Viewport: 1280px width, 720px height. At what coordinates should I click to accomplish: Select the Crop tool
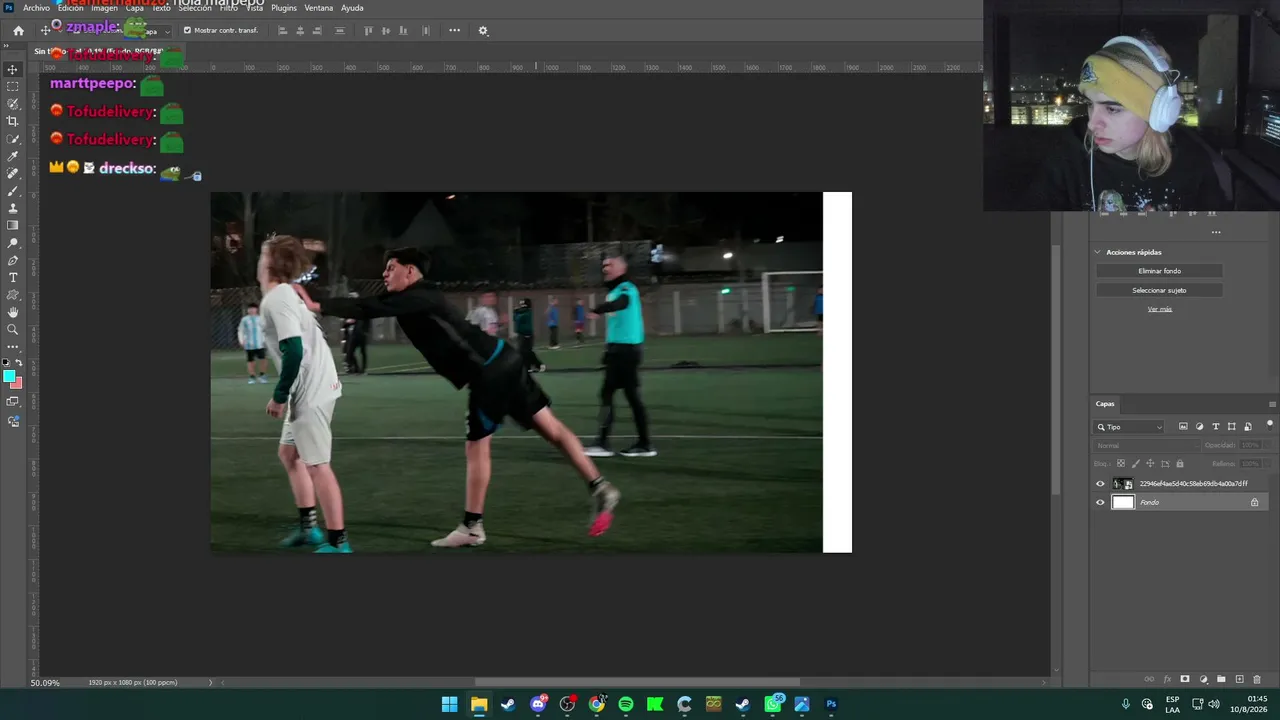13,121
